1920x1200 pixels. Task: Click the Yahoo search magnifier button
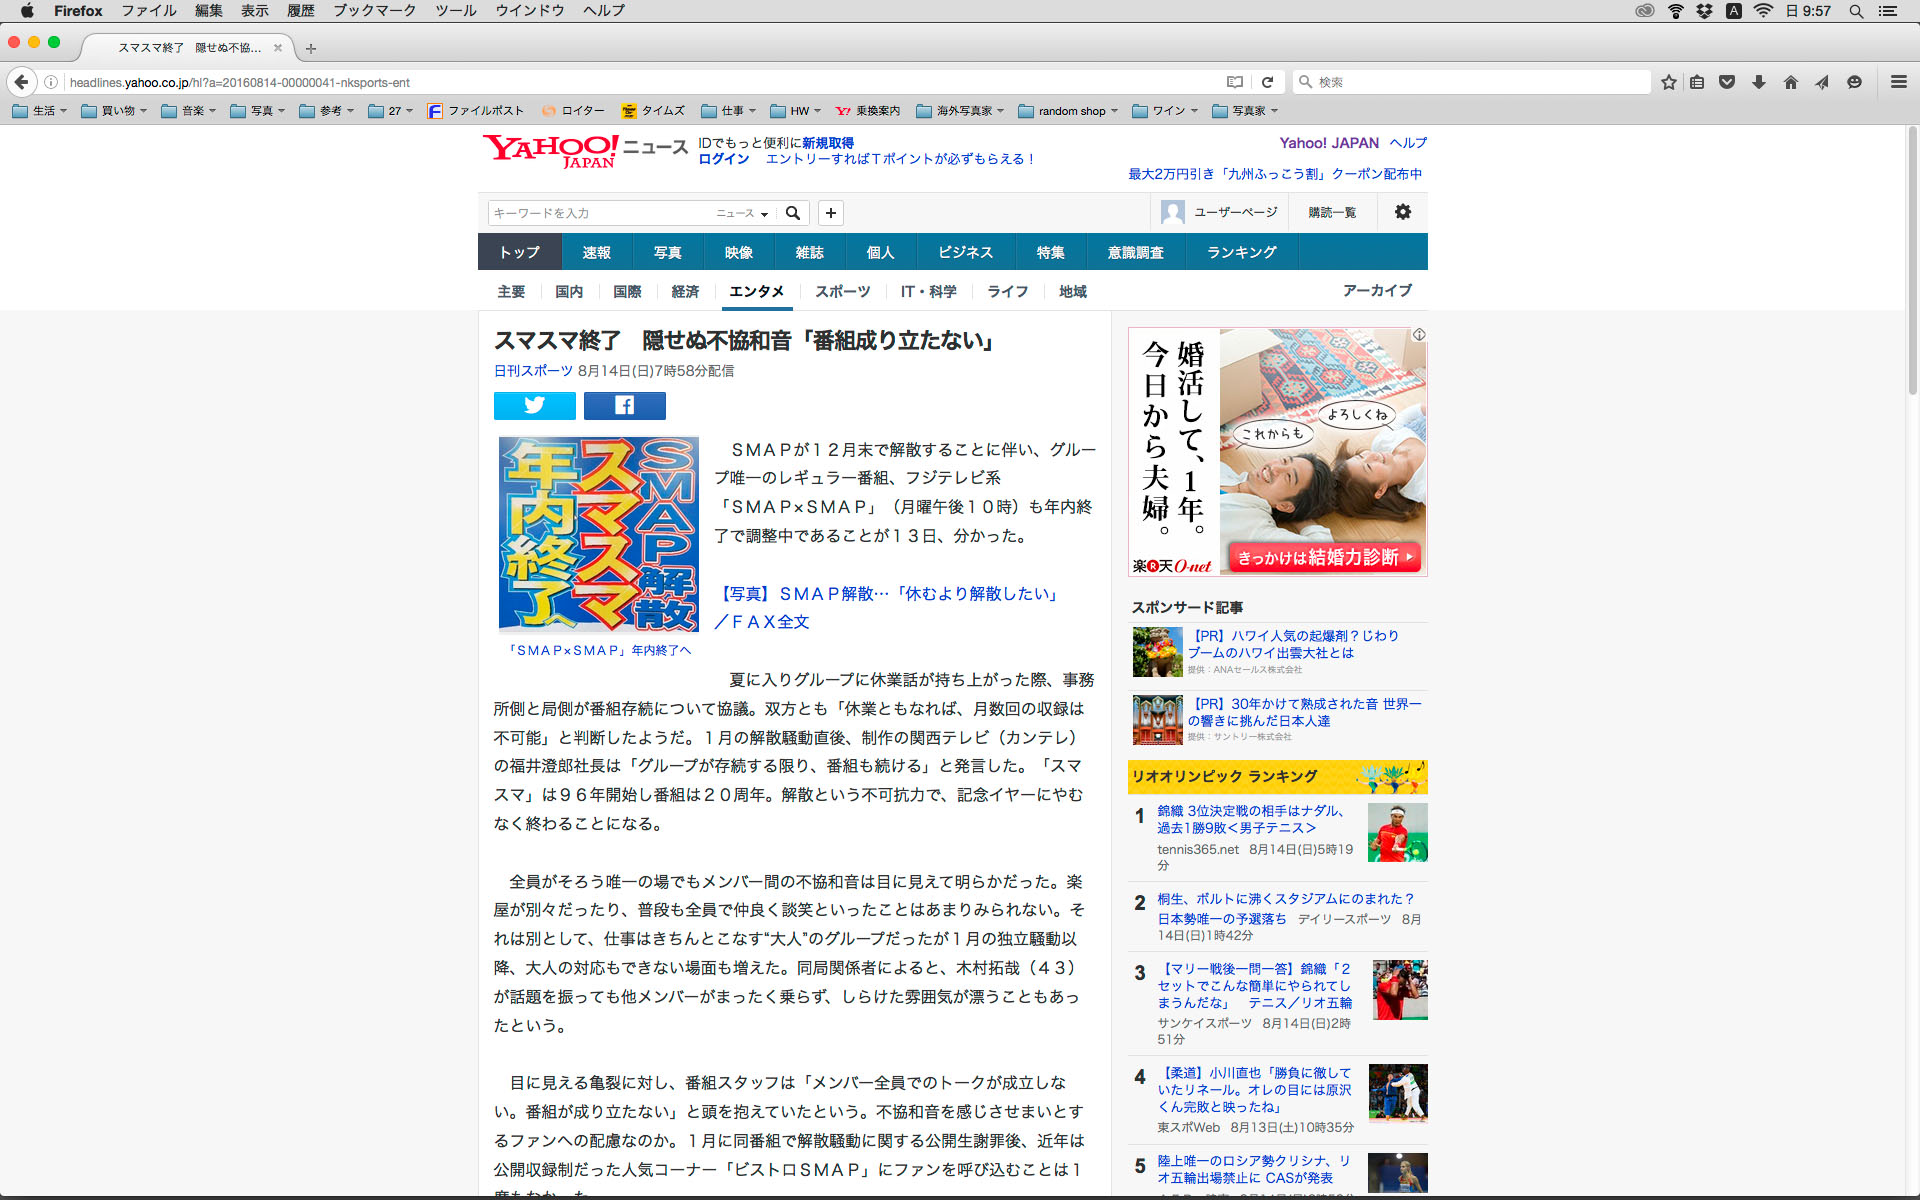793,213
